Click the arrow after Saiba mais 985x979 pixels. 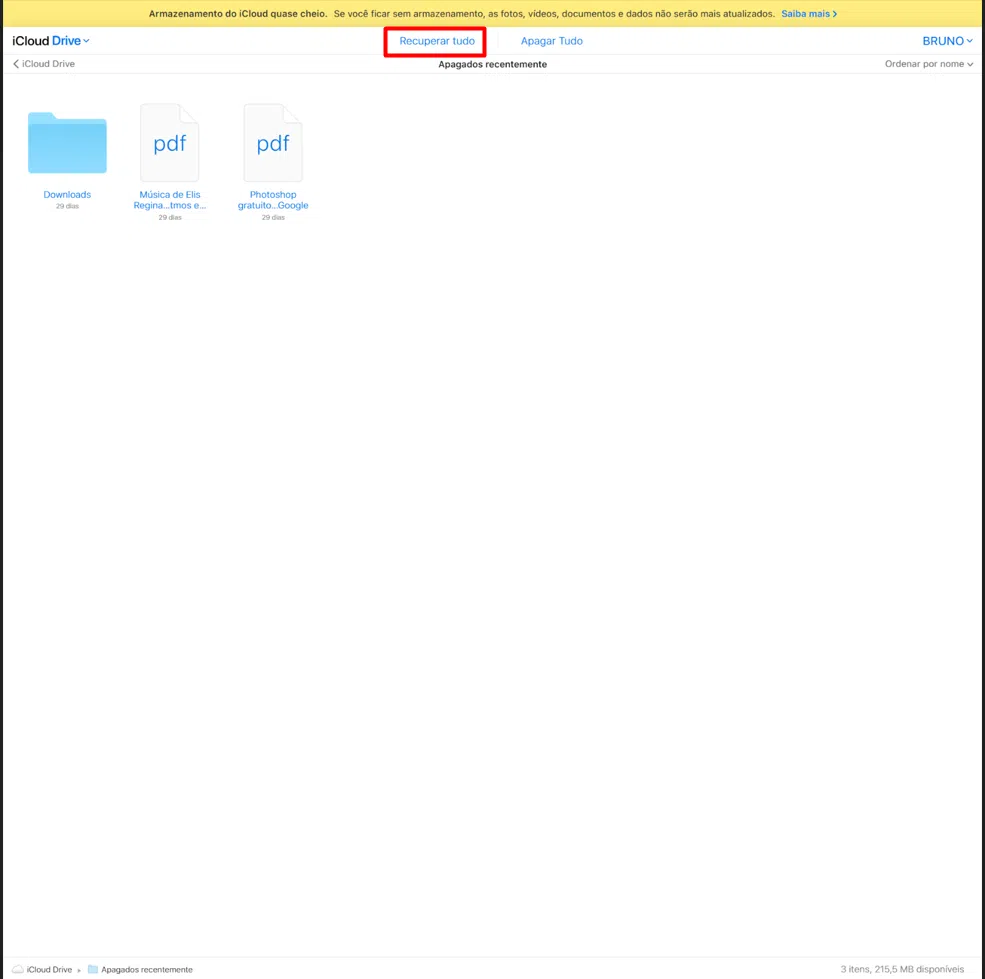point(835,13)
